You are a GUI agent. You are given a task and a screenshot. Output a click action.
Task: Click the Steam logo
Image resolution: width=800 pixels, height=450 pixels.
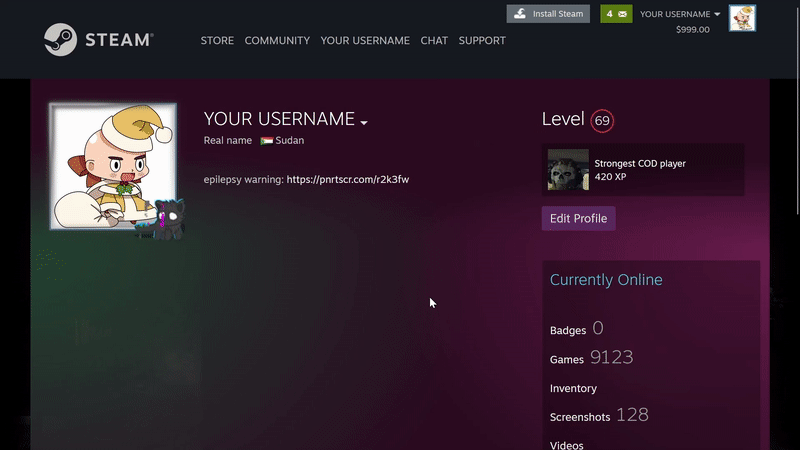(98, 40)
